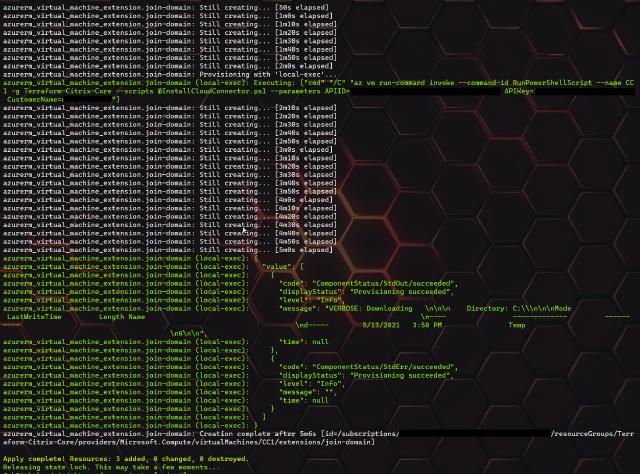The height and width of the screenshot is (474, 640).
Task: Click the "[50s elapsed]" text on first line
Action: (x=302, y=7)
